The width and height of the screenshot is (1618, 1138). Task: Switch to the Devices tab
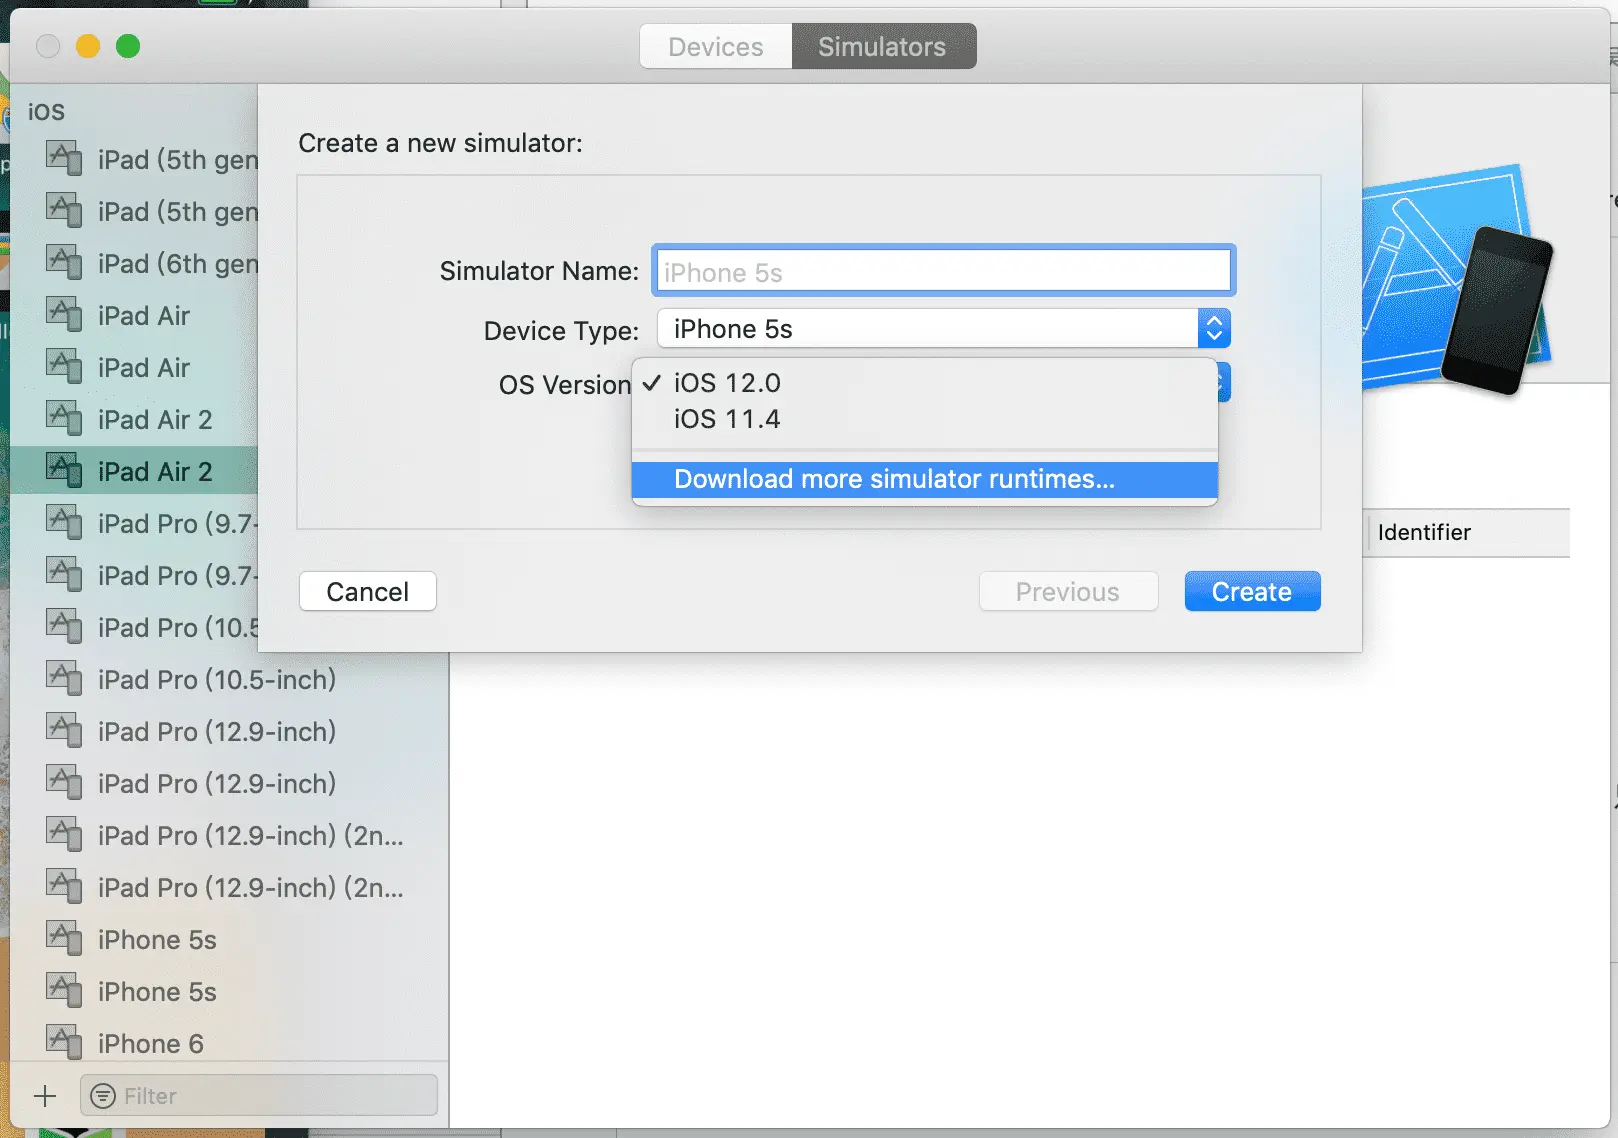pos(716,47)
